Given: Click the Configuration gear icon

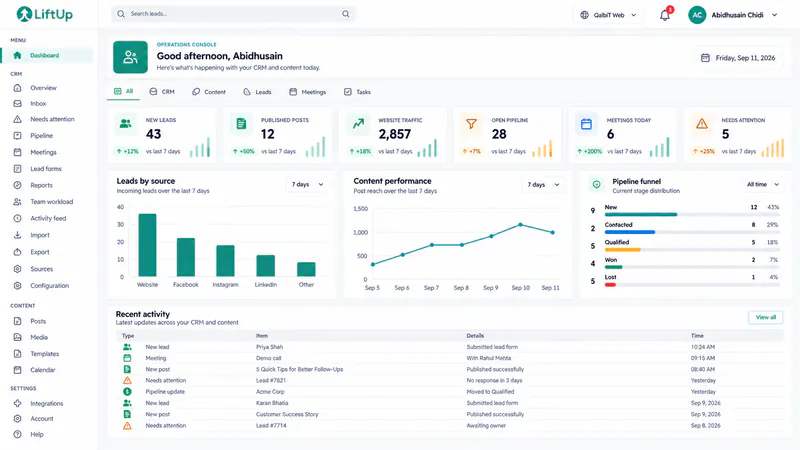Looking at the screenshot, I should (x=17, y=286).
